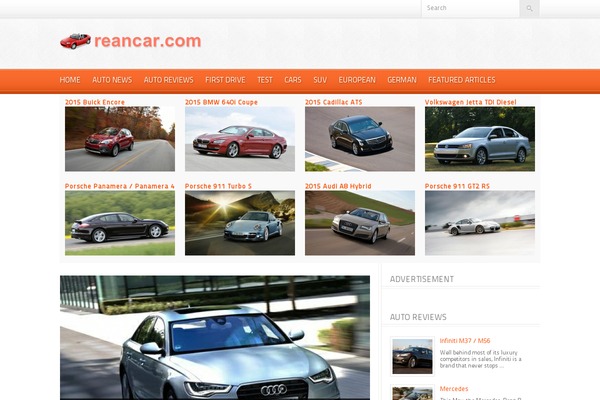
Task: Click the Advertisement sidebar heading
Action: pyautogui.click(x=422, y=279)
